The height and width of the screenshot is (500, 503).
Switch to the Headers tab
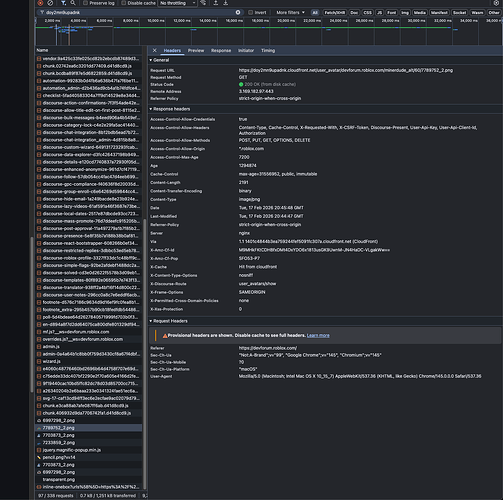click(172, 50)
